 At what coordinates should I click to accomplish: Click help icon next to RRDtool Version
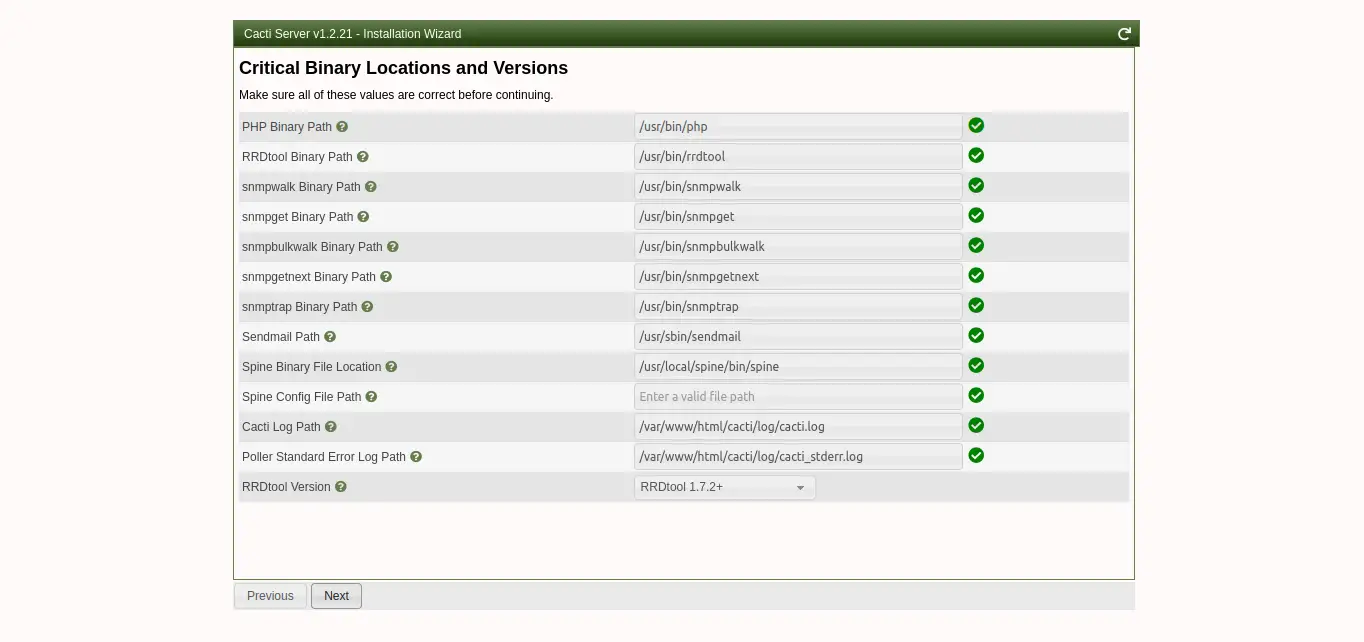341,487
